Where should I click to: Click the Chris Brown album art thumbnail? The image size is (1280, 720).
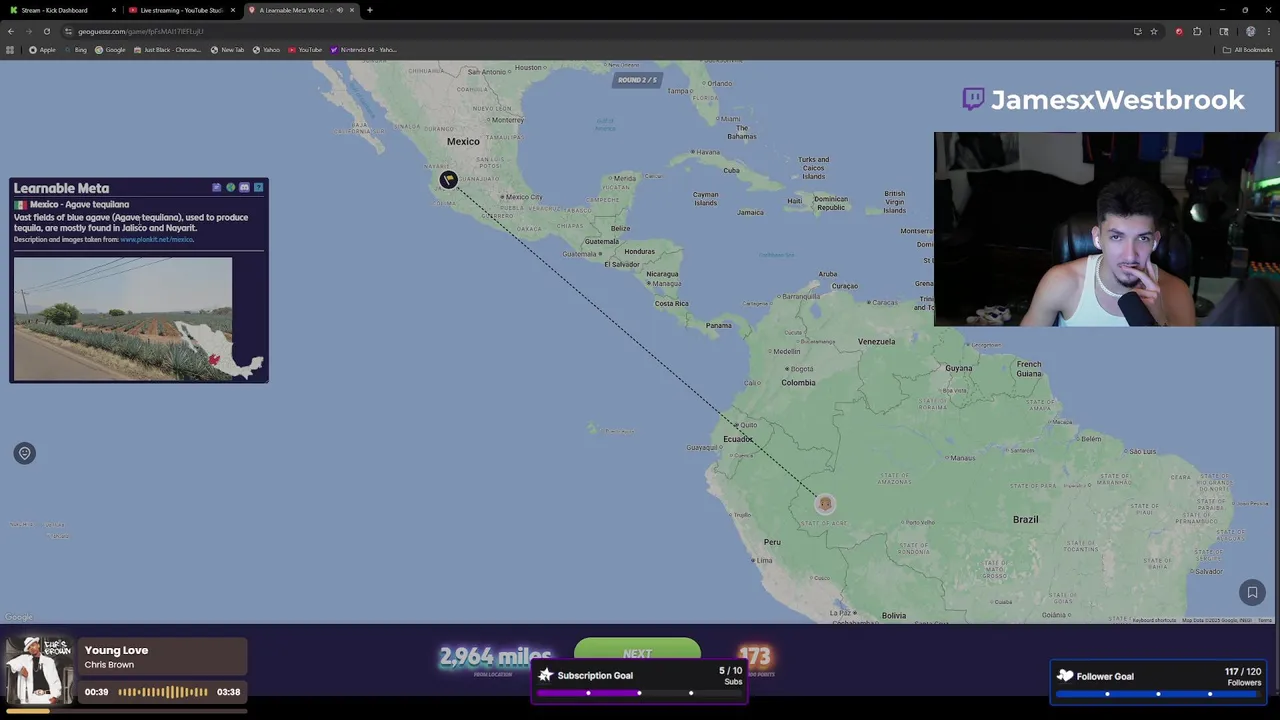click(39, 670)
